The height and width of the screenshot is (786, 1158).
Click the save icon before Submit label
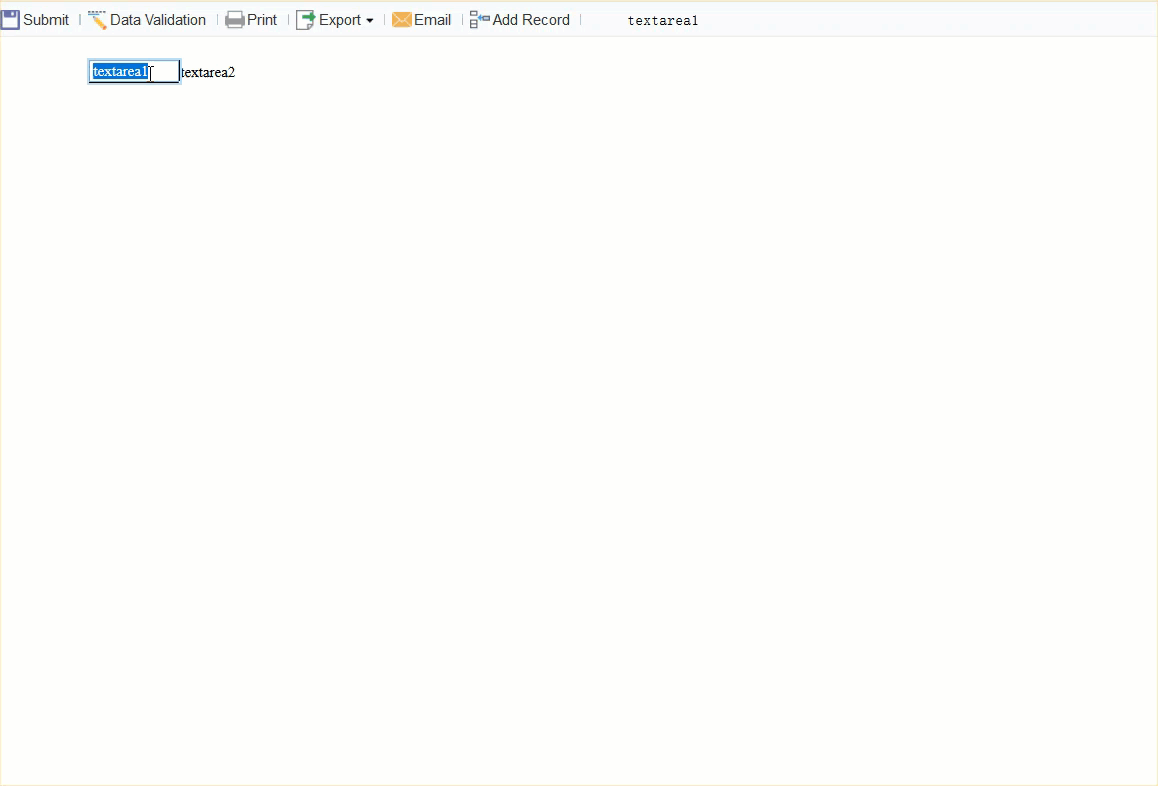click(10, 18)
